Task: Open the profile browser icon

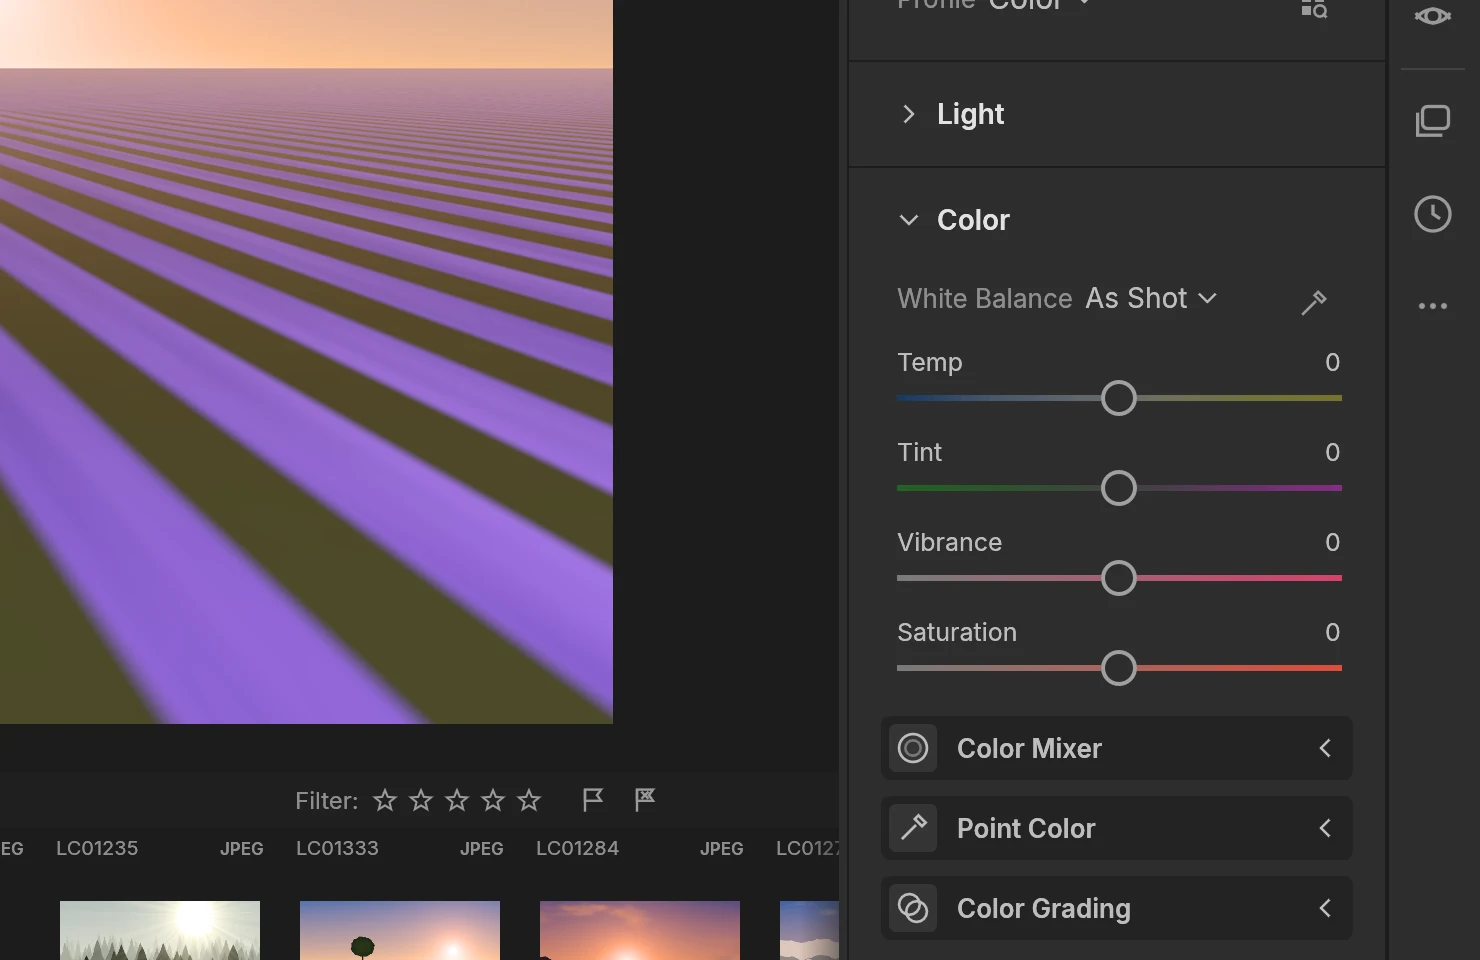Action: [1314, 9]
